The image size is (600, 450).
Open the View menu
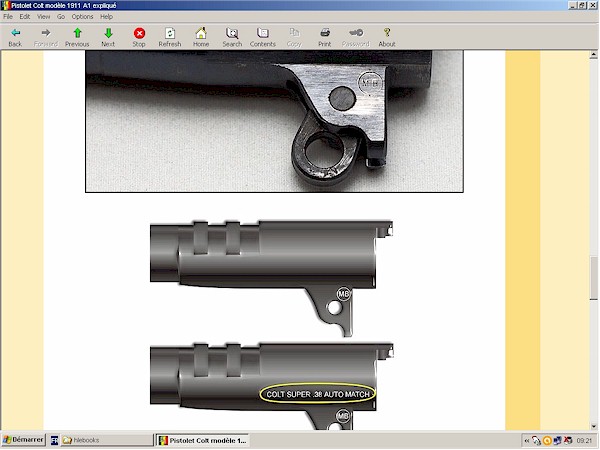pos(44,16)
